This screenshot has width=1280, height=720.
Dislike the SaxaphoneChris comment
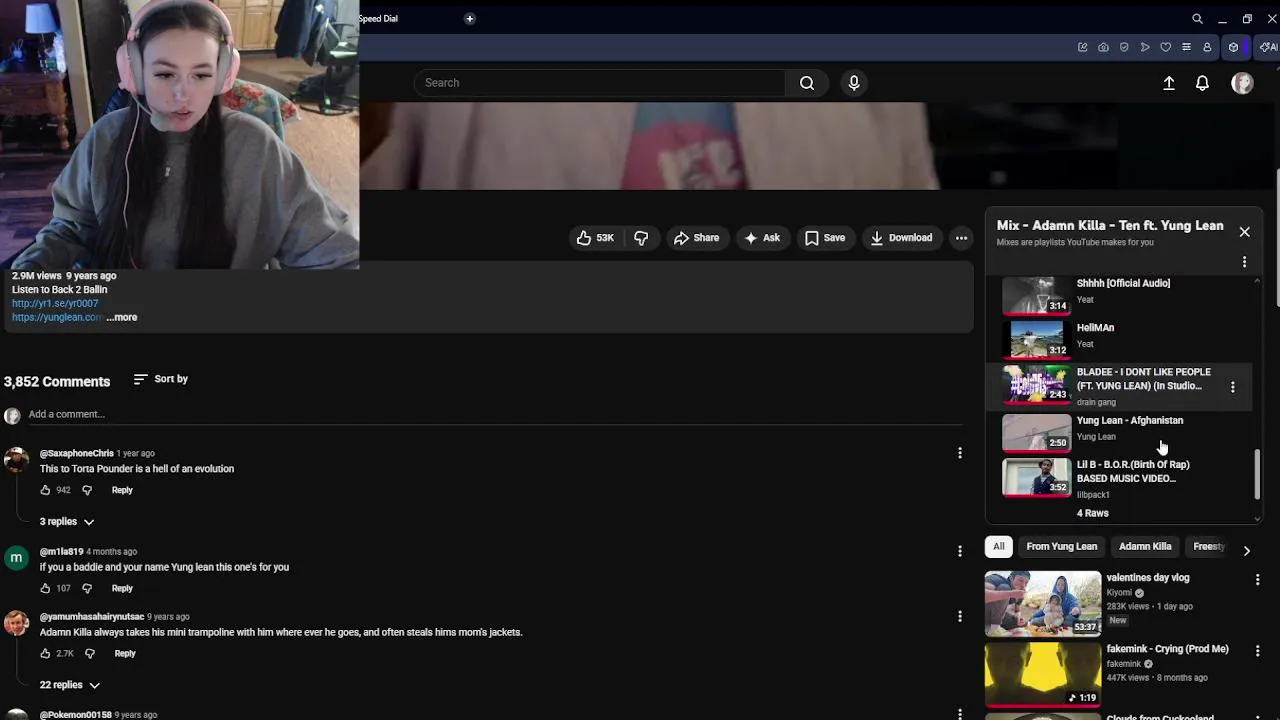[x=86, y=490]
